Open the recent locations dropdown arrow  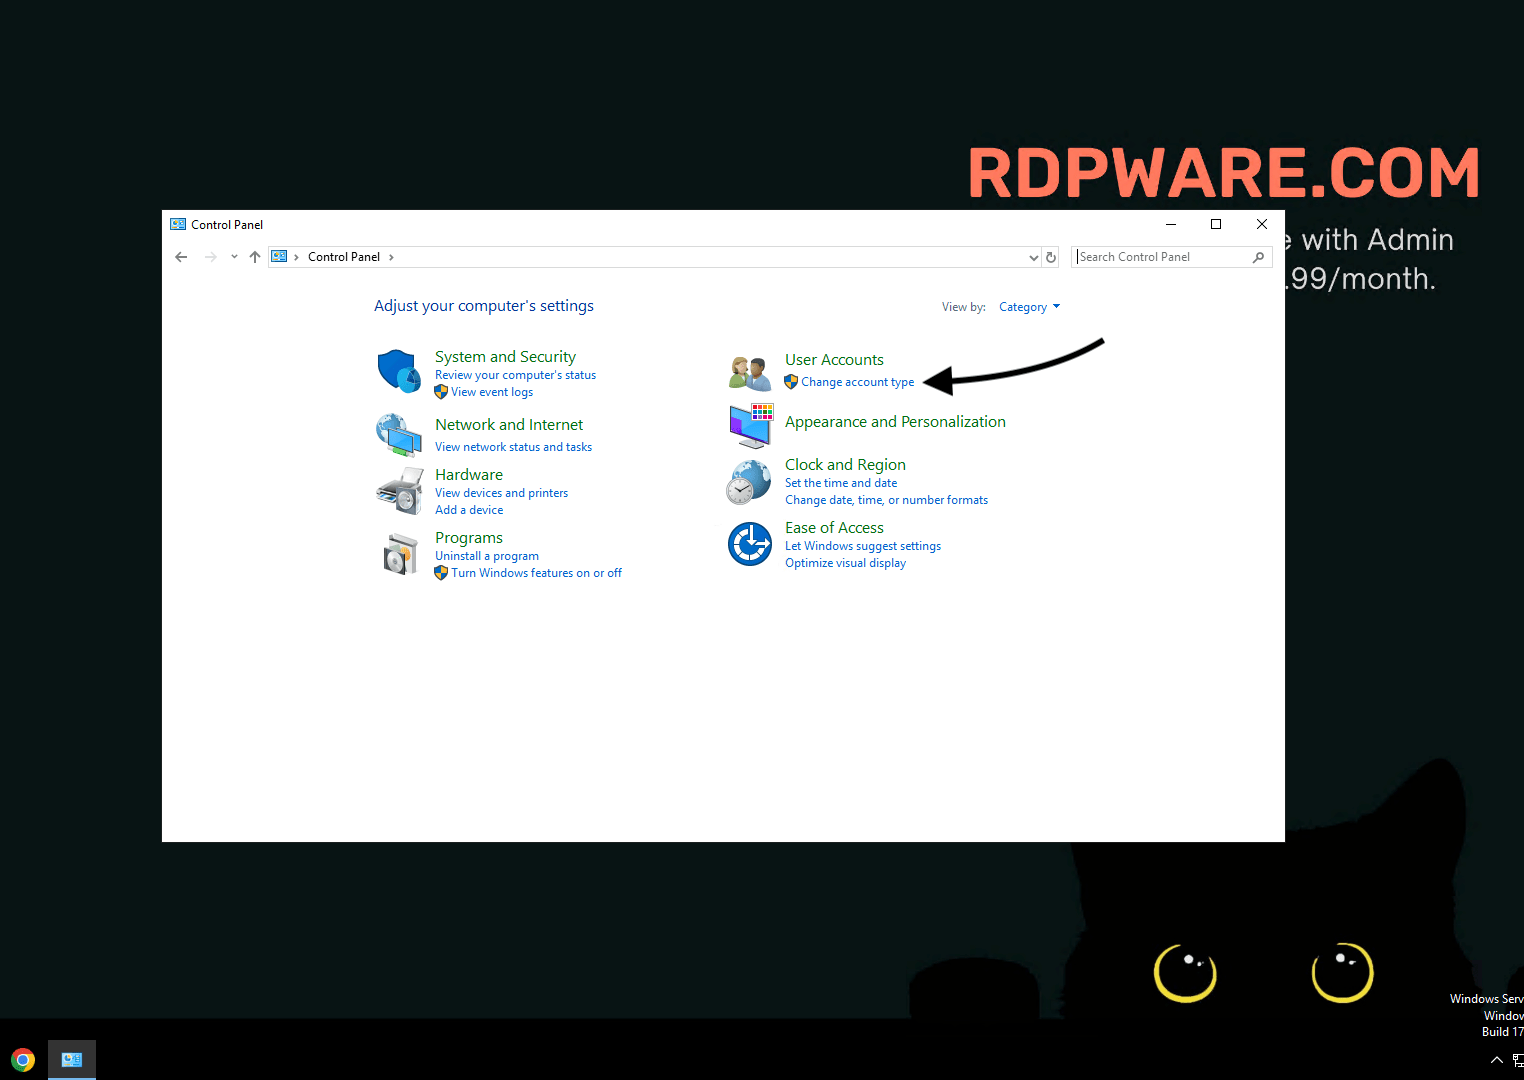(x=234, y=257)
